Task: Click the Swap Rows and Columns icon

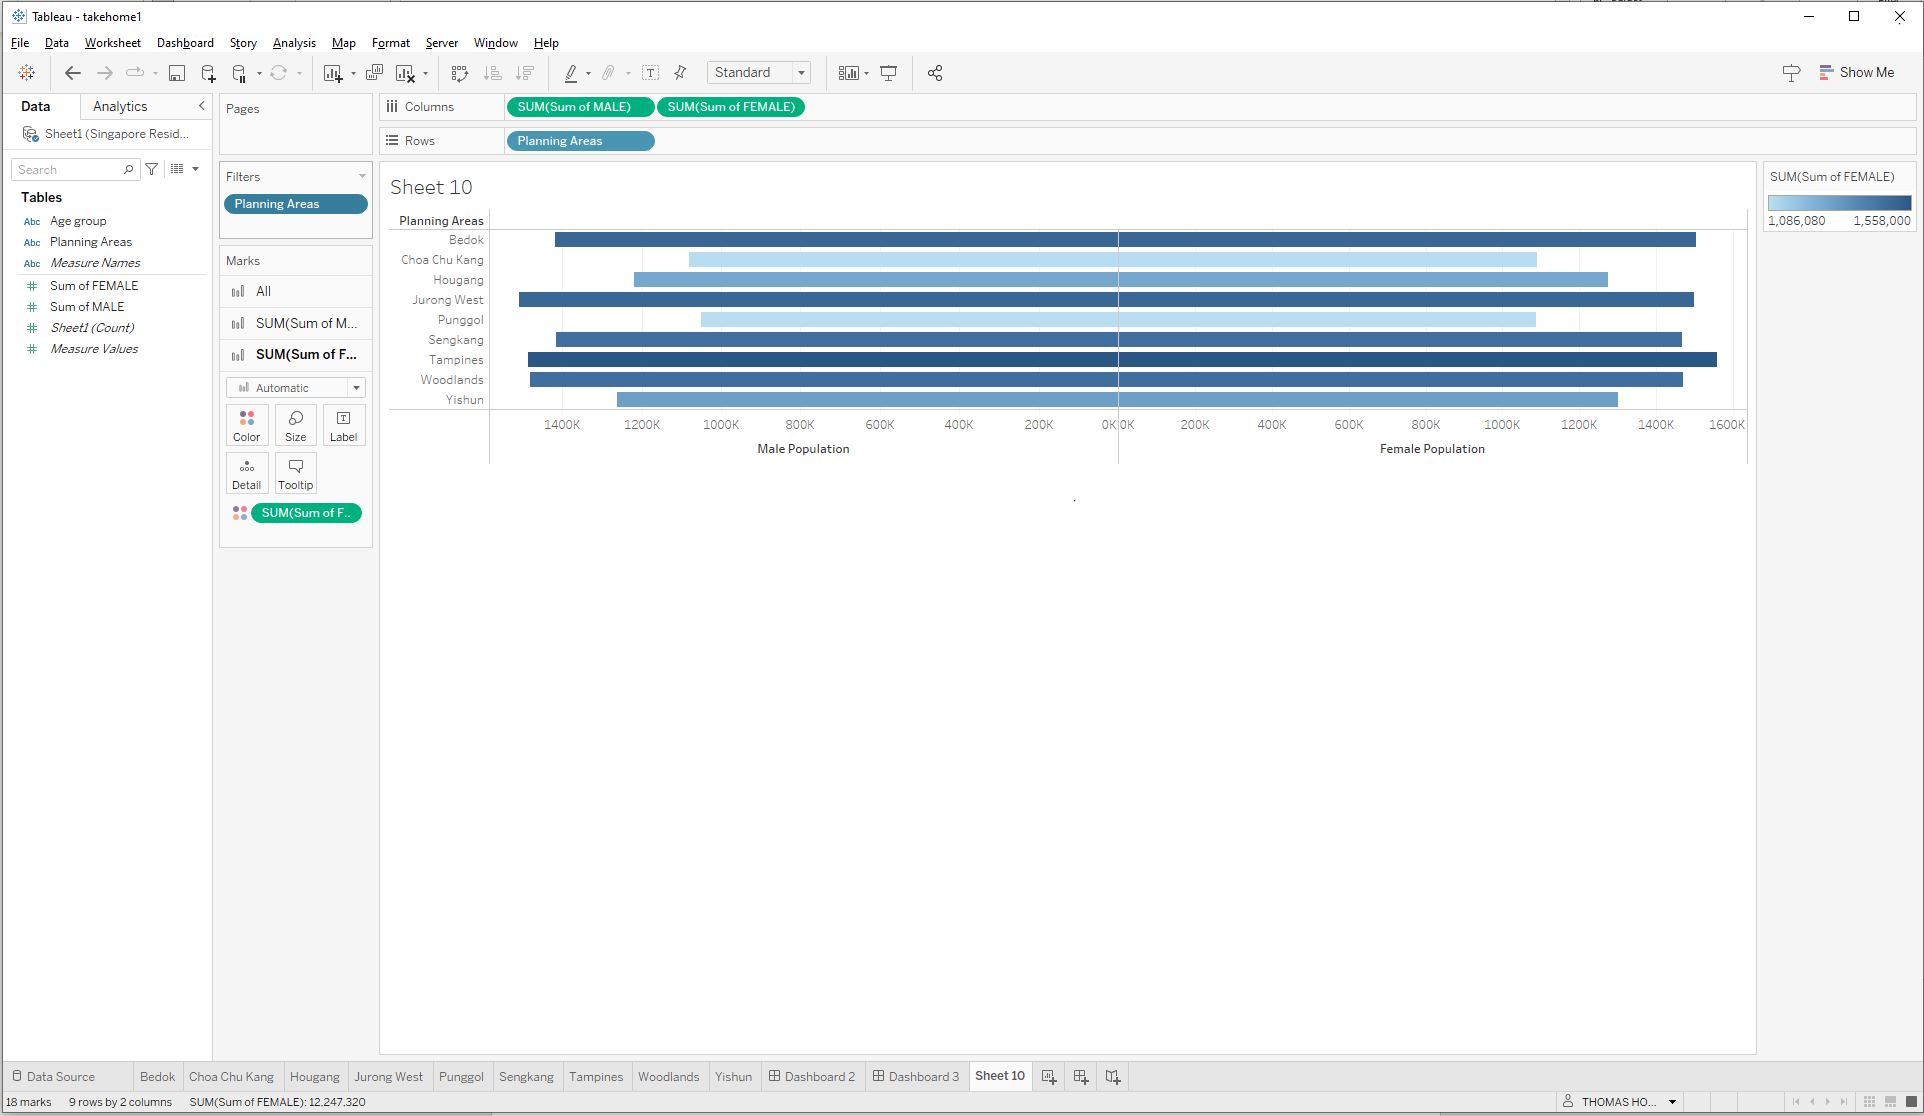Action: 459,73
